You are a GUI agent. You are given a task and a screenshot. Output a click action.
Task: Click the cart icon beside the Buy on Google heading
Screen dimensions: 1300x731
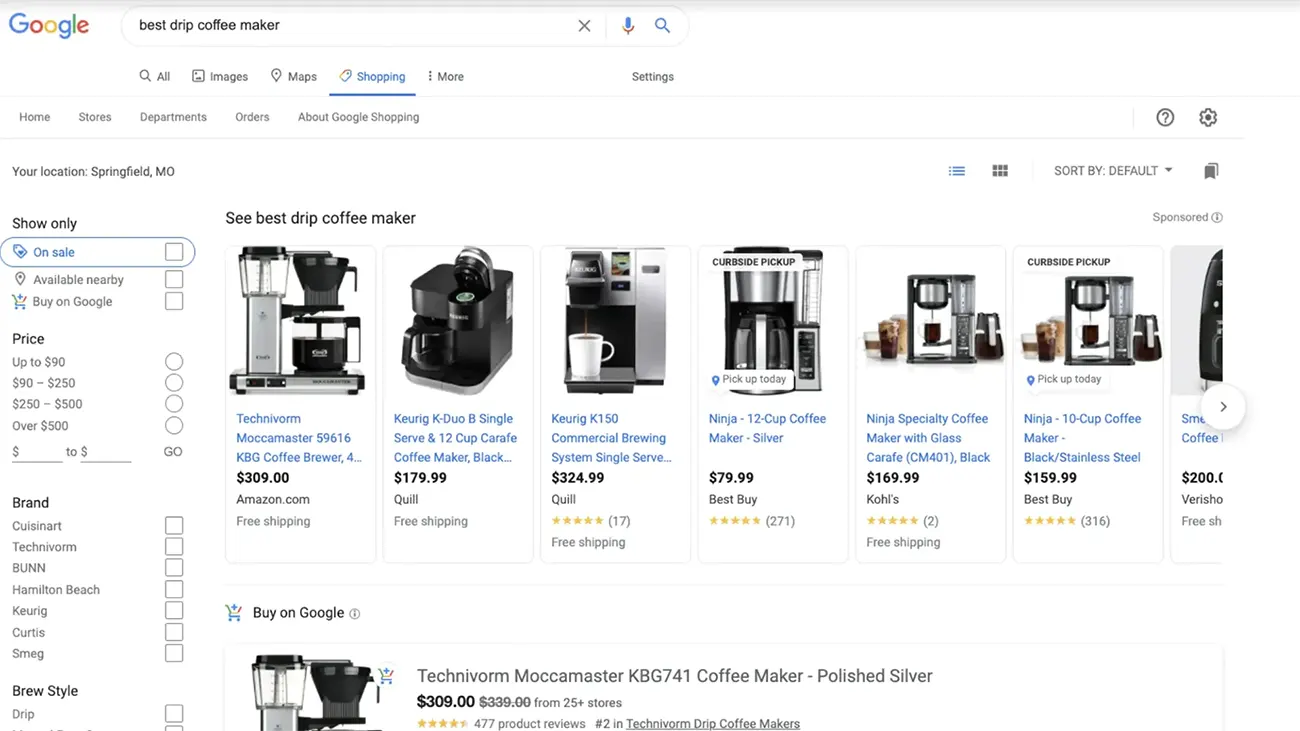234,613
